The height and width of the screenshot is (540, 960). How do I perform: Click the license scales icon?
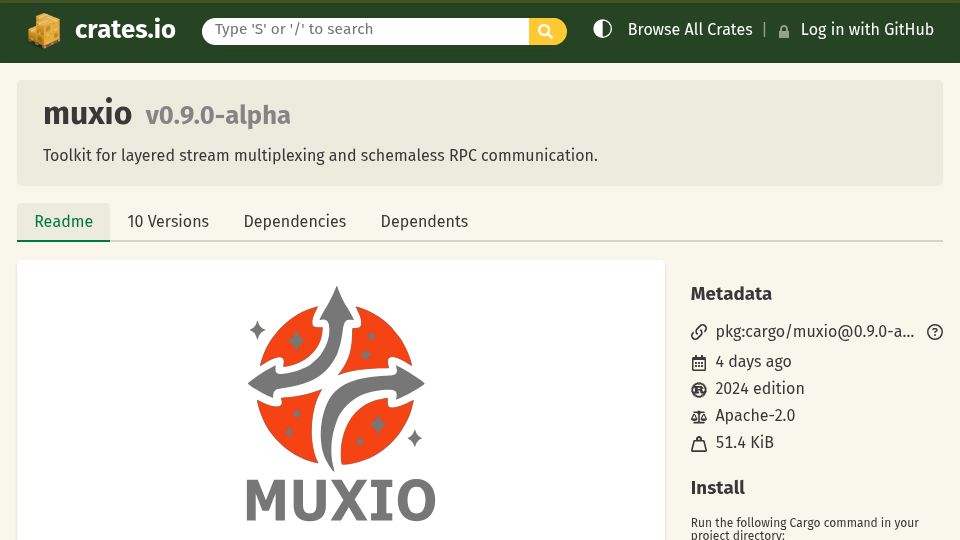(x=699, y=417)
